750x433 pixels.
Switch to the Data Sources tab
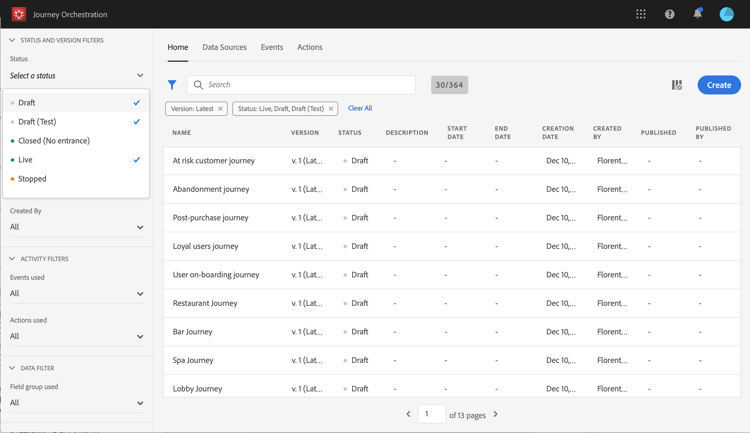coord(224,47)
